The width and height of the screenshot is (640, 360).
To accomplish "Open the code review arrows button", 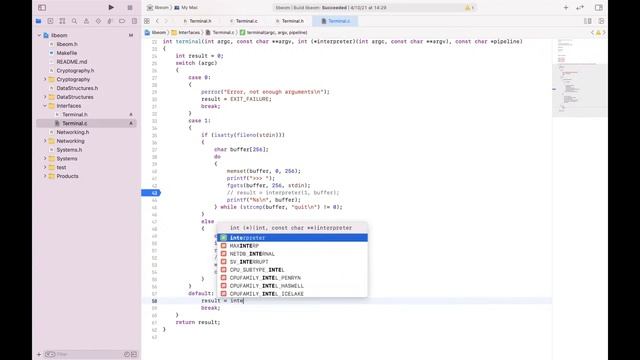I will pos(580,7).
